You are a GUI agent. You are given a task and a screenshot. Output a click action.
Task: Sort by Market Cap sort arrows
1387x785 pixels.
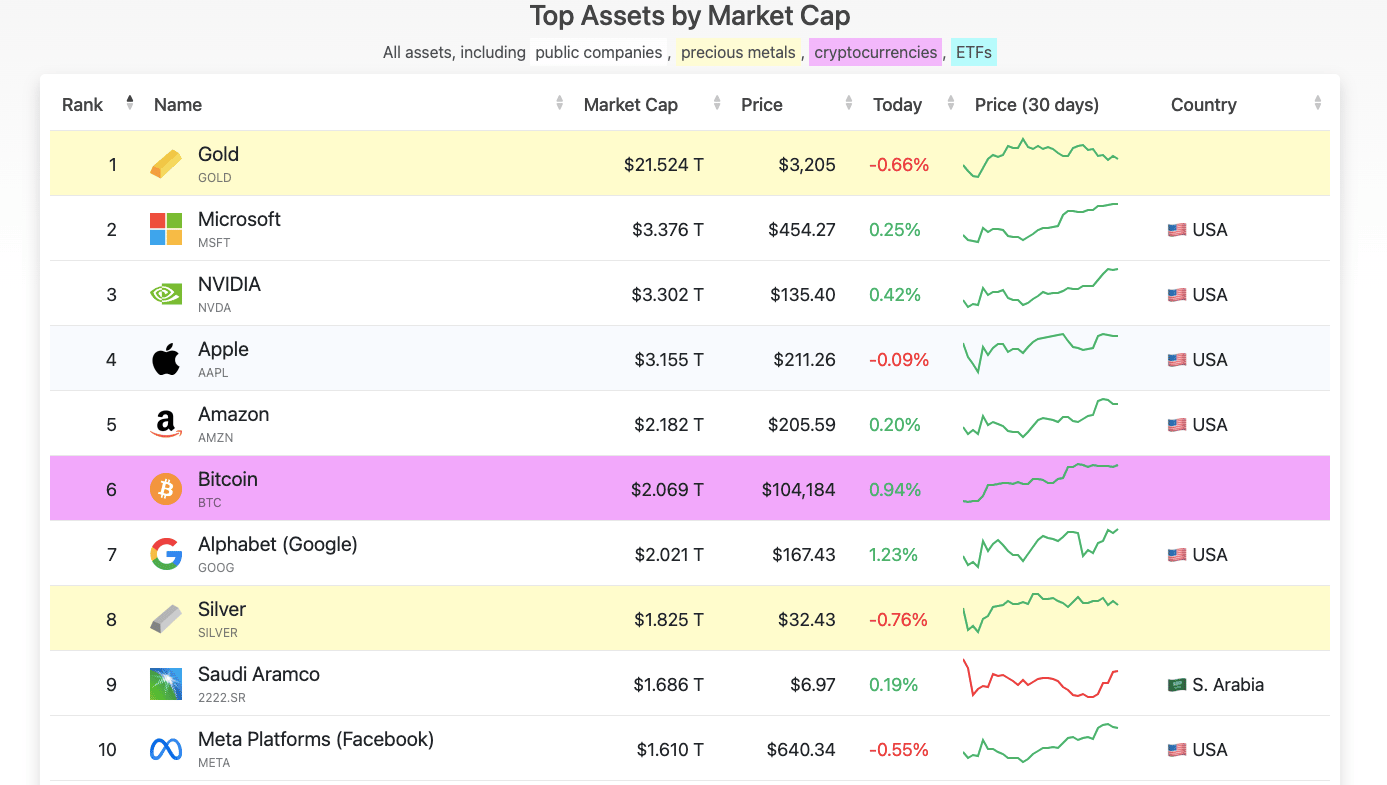point(717,103)
